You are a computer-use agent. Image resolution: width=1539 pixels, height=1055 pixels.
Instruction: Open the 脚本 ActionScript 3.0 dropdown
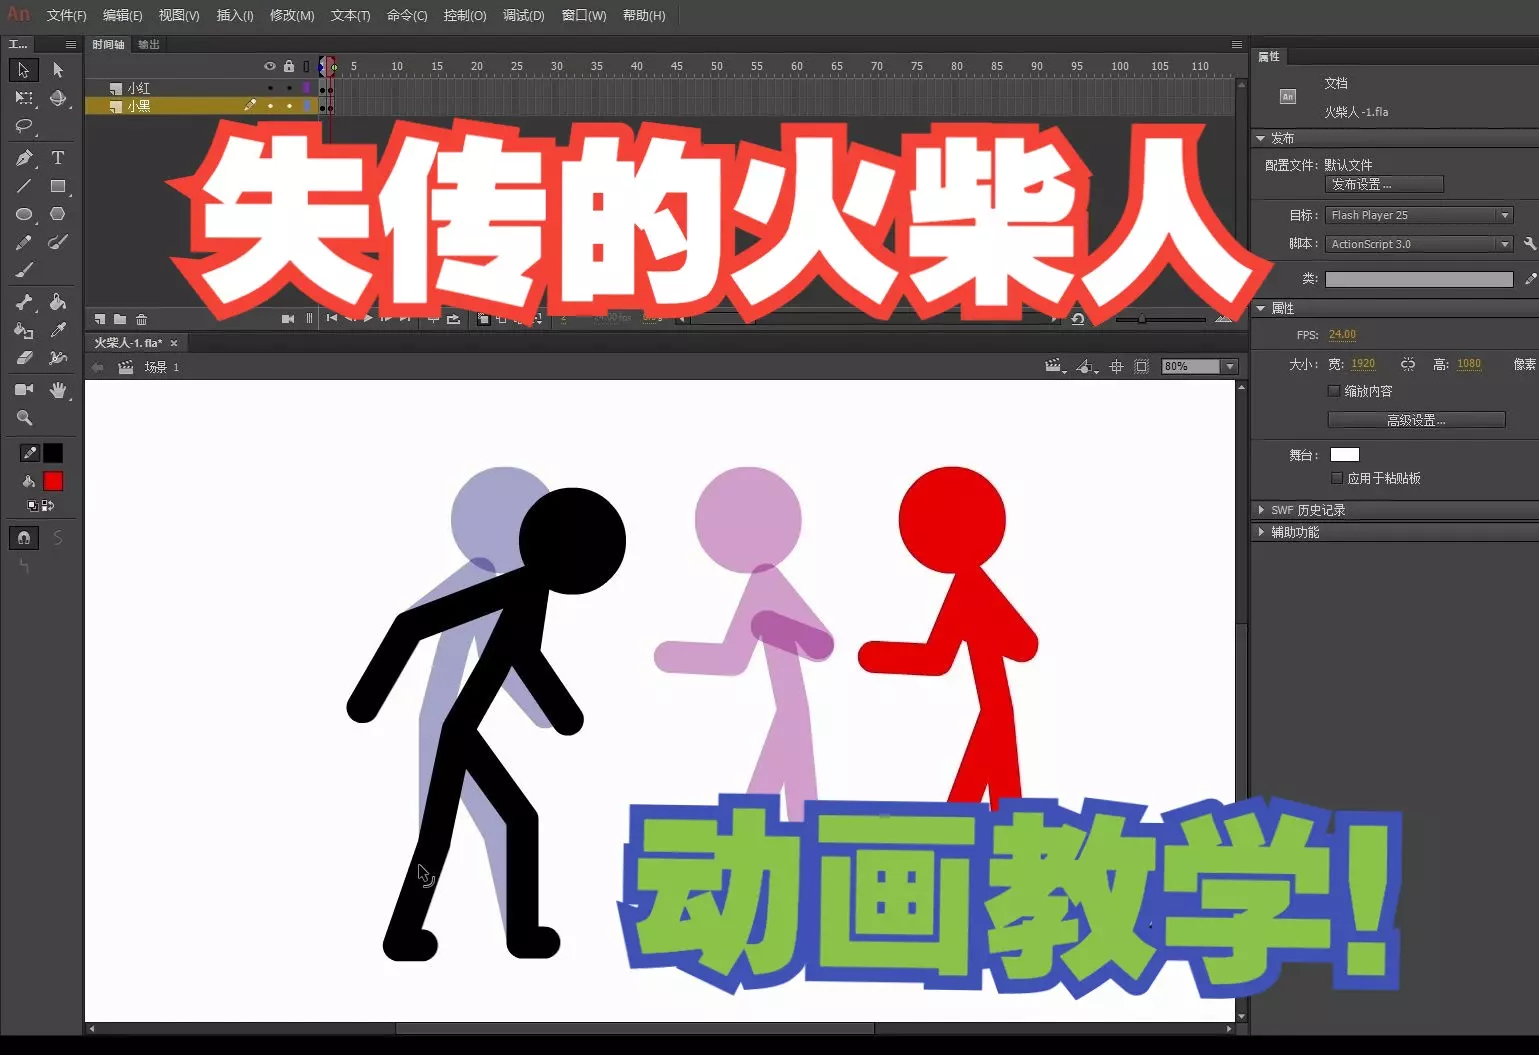pos(1419,244)
